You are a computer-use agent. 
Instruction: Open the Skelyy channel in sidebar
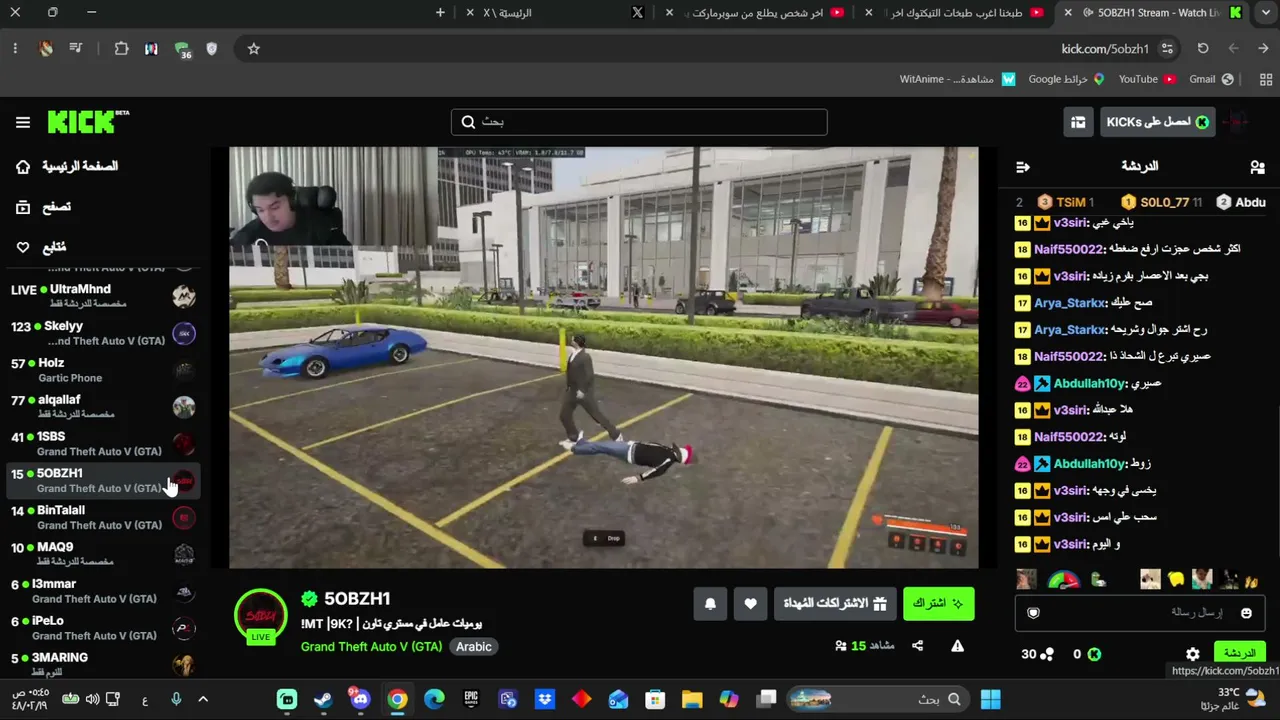tap(103, 333)
